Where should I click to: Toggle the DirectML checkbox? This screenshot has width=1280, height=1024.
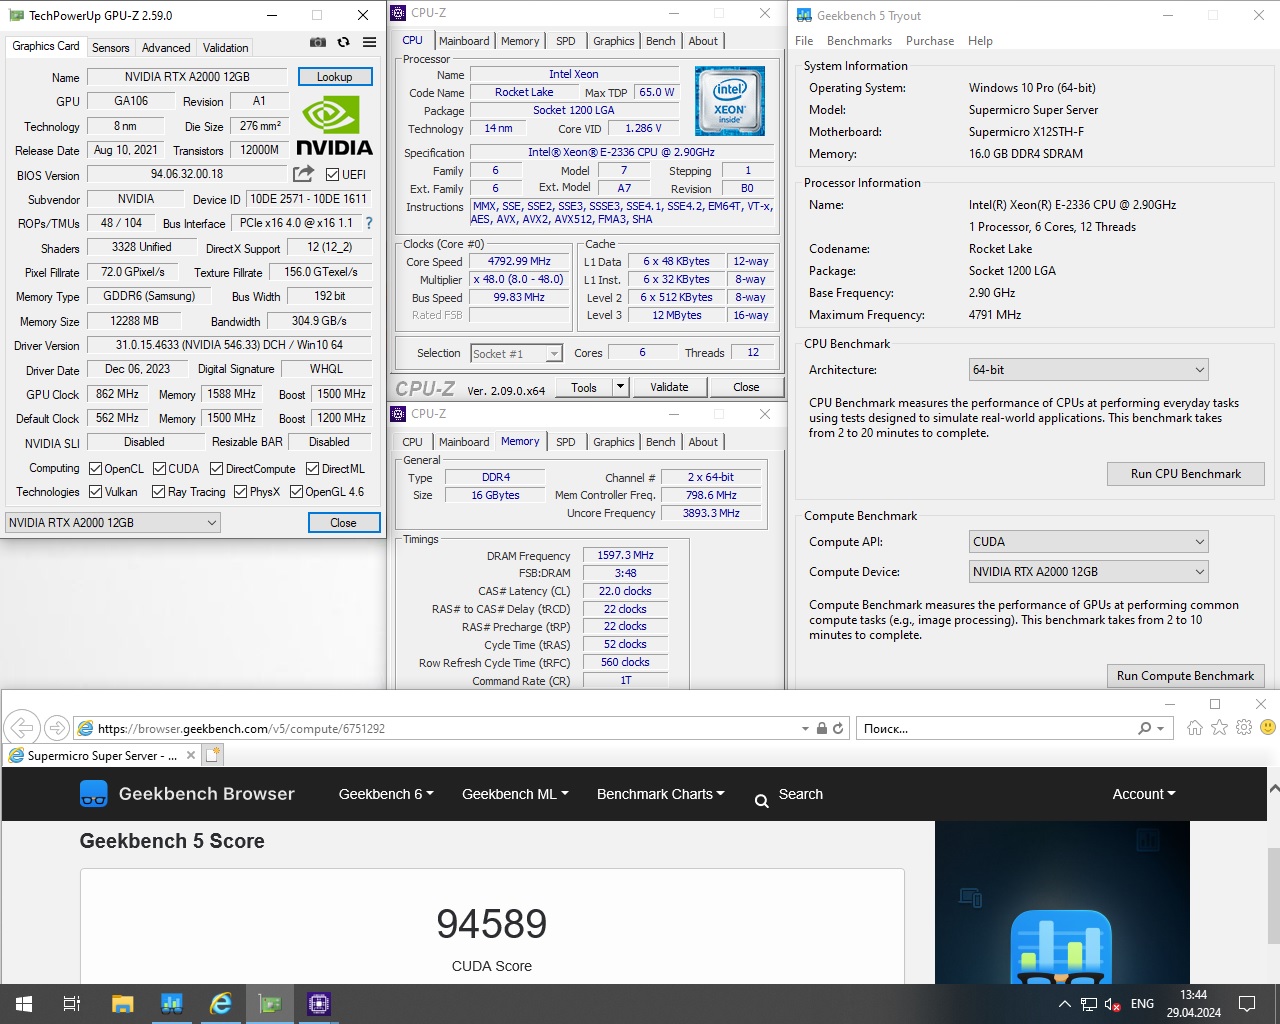312,469
